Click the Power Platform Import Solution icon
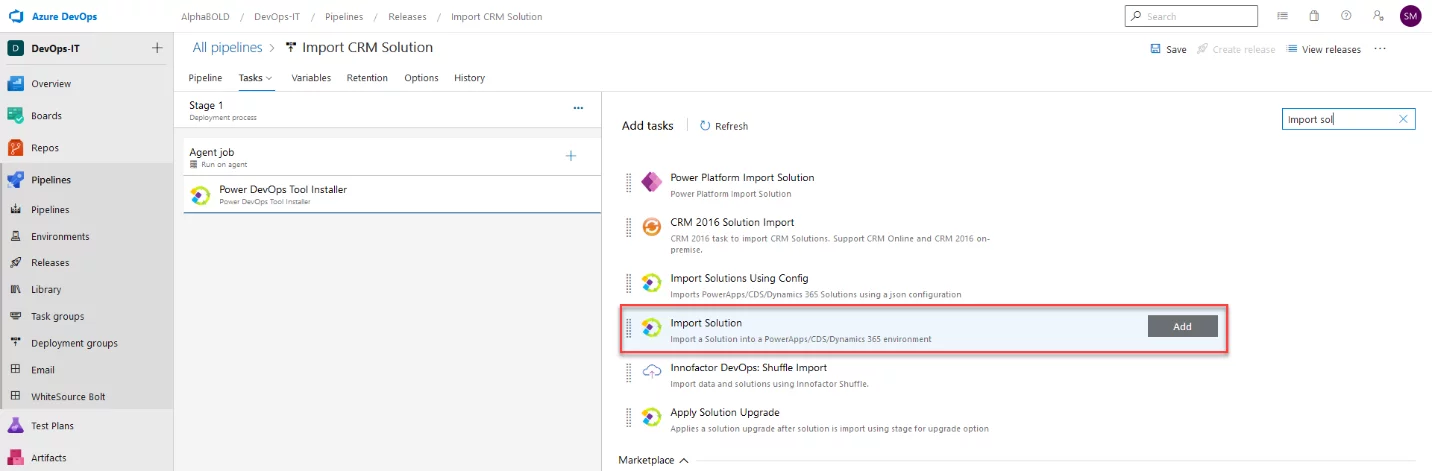The height and width of the screenshot is (471, 1432). tap(652, 182)
